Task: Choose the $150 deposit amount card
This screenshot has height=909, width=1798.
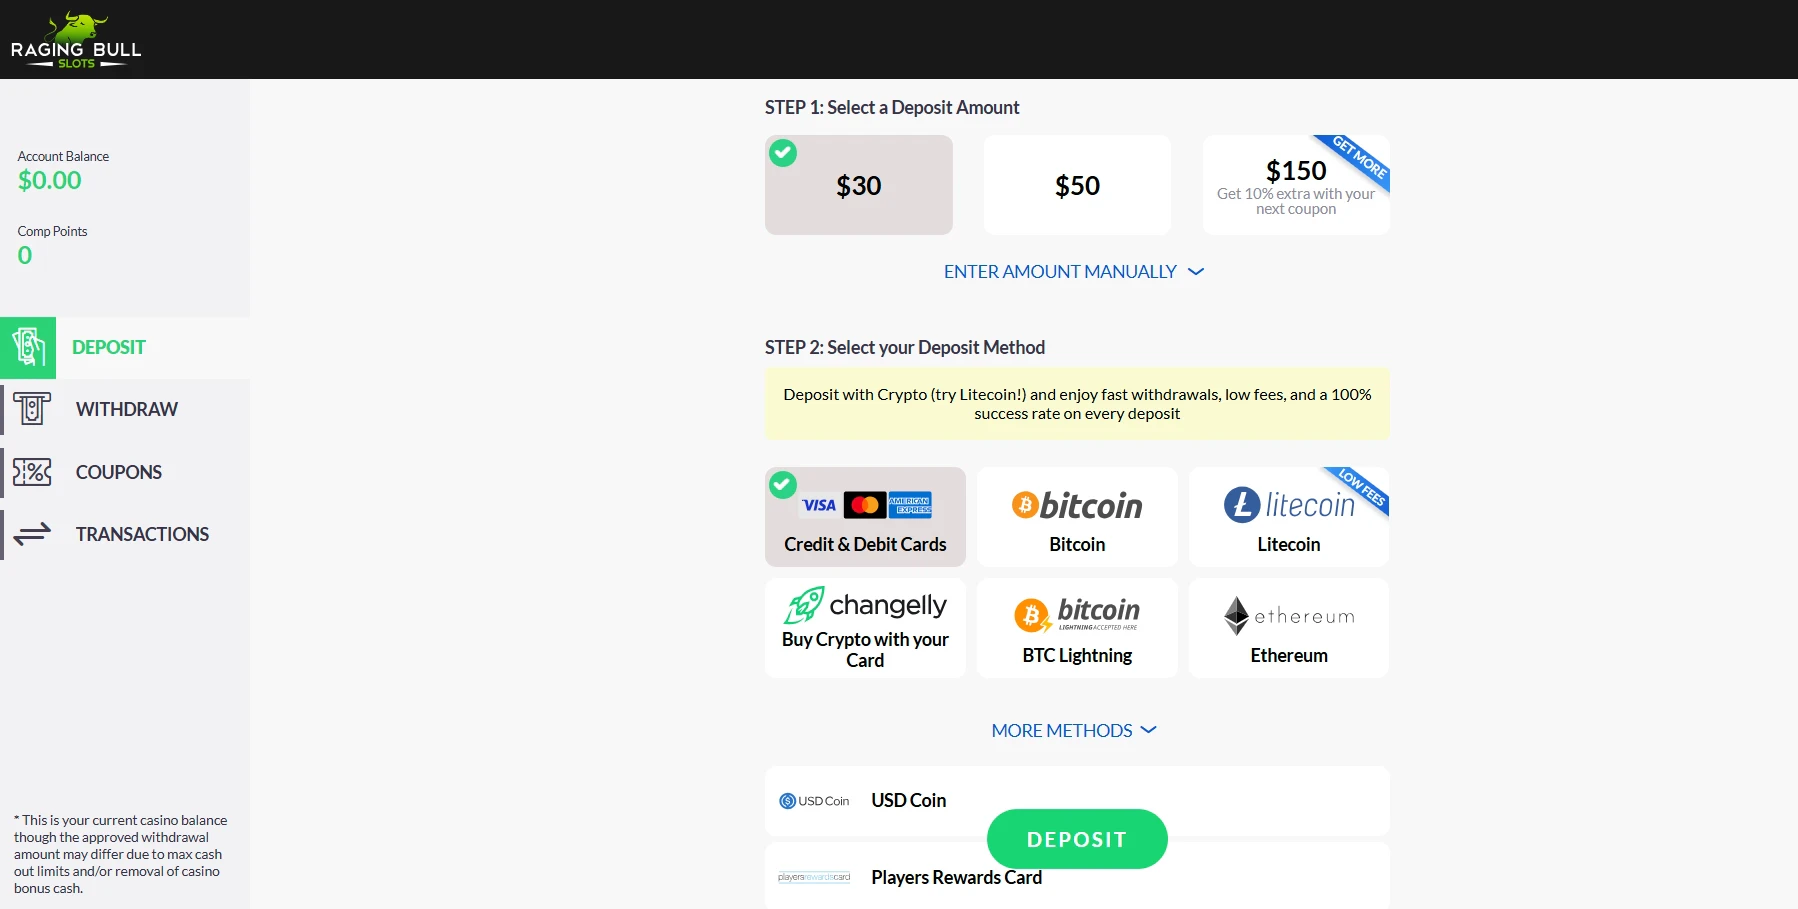Action: tap(1296, 185)
